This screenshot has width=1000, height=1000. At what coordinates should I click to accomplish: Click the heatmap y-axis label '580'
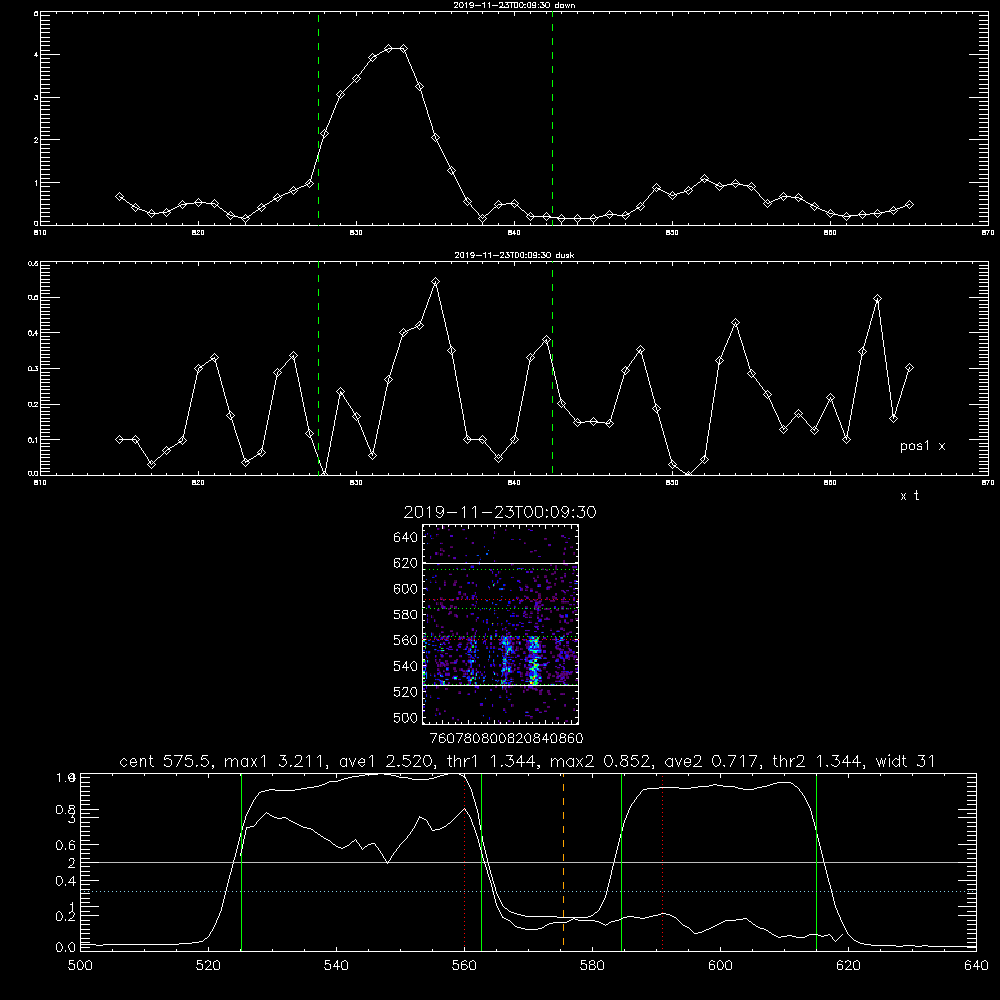coord(405,615)
